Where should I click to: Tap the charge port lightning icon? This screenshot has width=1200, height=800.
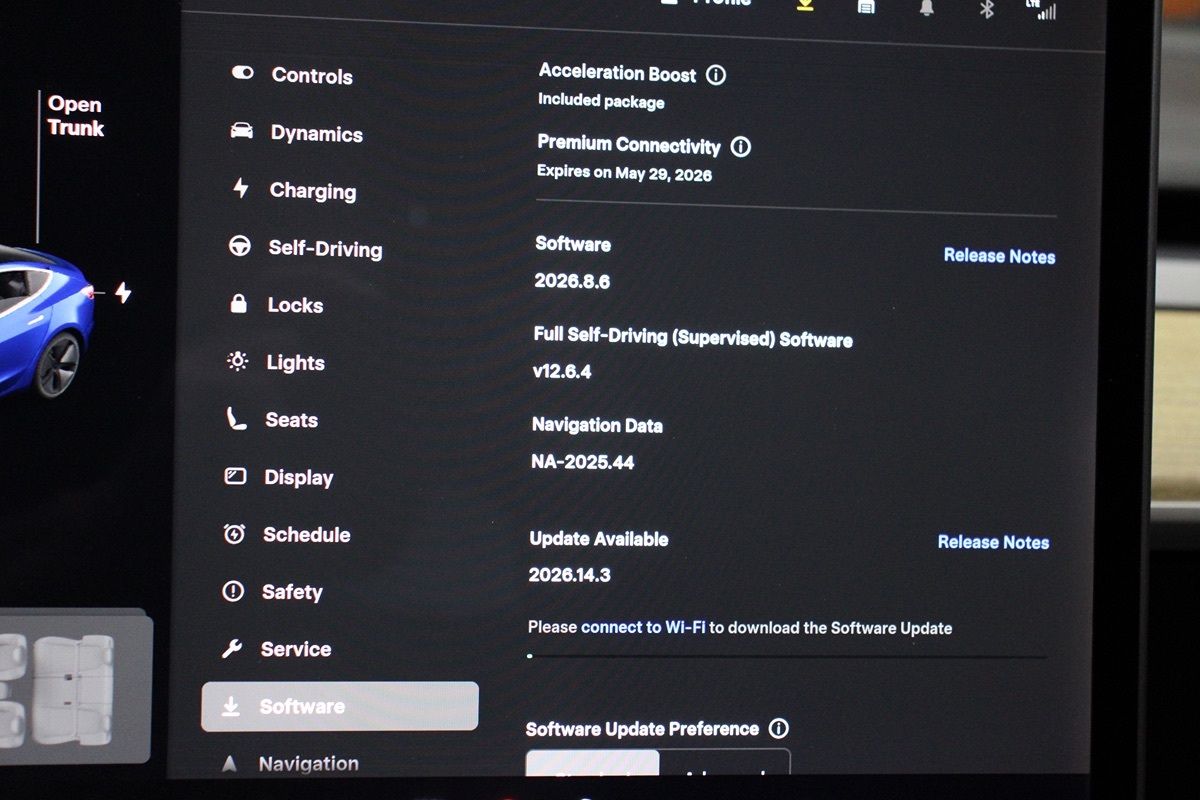(123, 292)
